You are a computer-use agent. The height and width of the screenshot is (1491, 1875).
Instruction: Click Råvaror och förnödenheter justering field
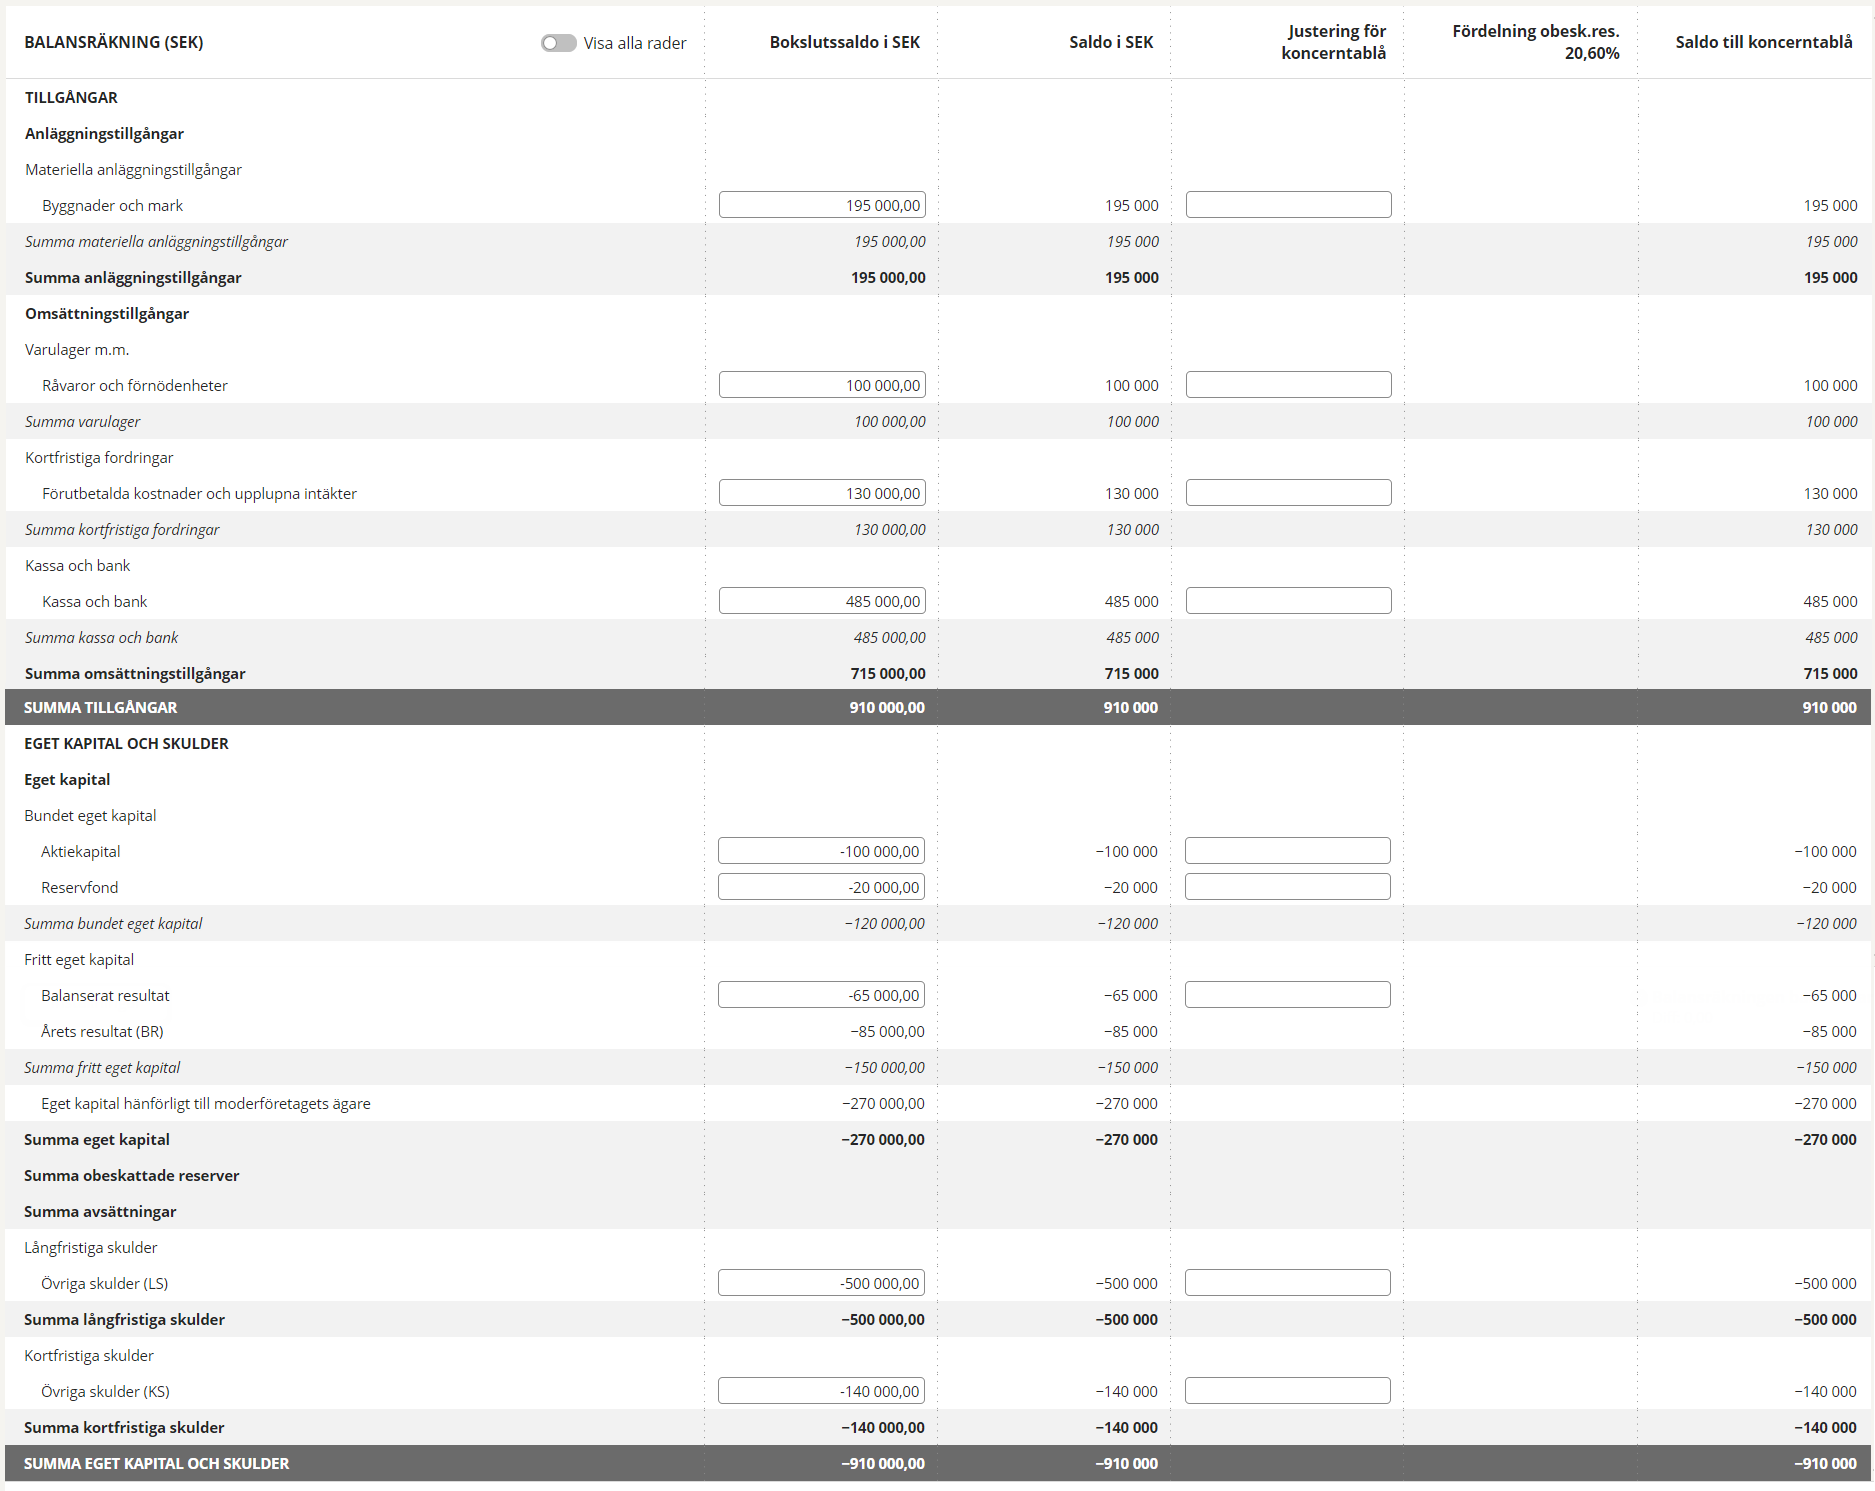click(x=1288, y=385)
